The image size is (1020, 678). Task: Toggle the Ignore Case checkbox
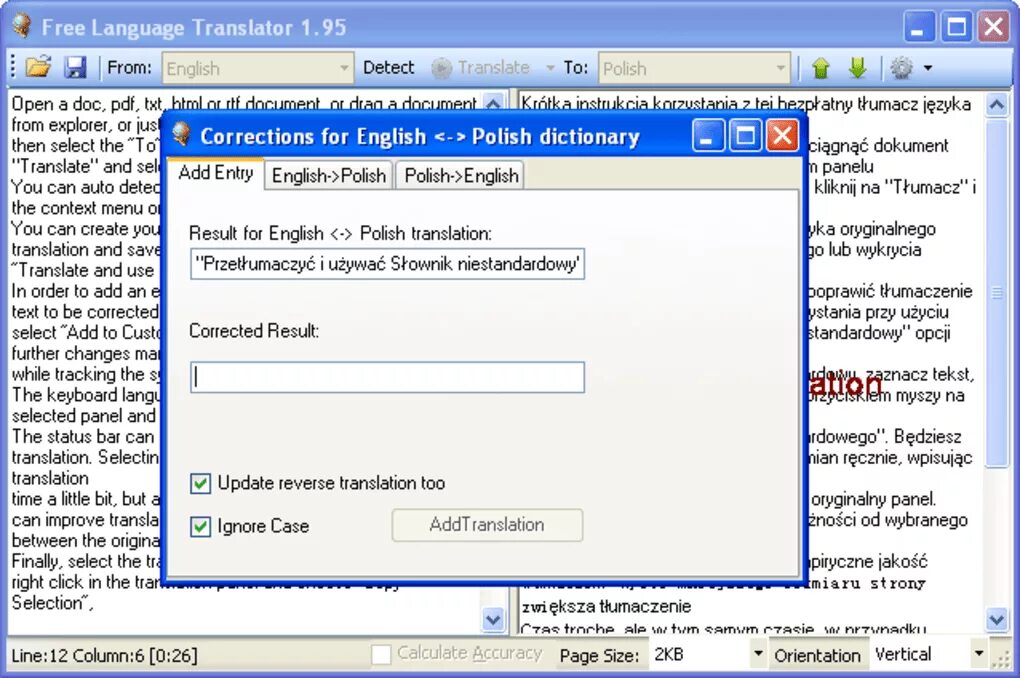point(200,526)
